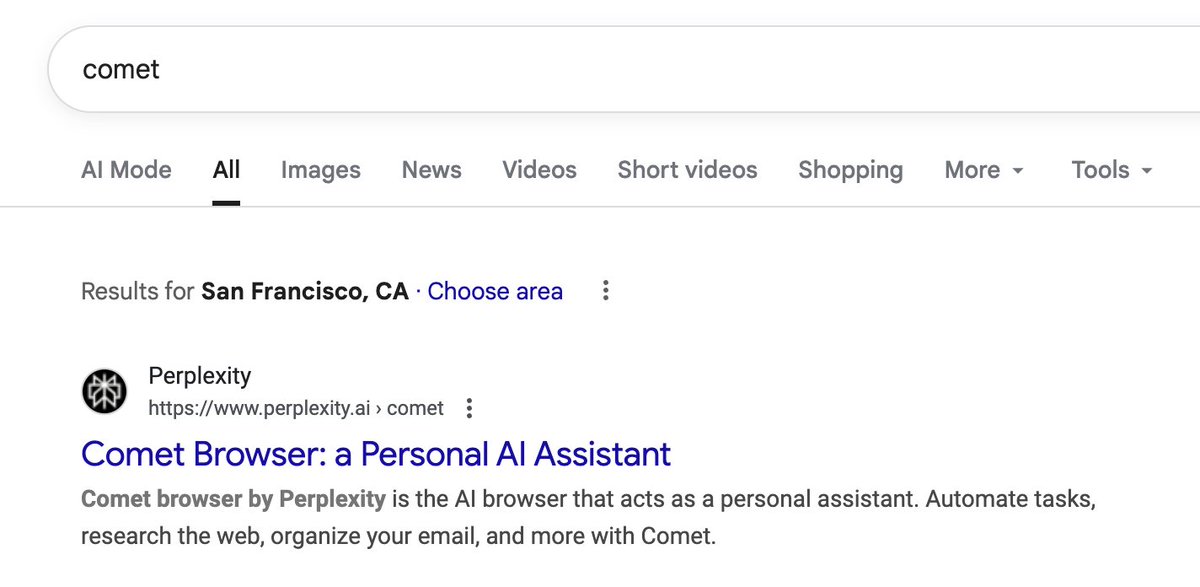Go to the News tab
1200x587 pixels.
pos(431,170)
